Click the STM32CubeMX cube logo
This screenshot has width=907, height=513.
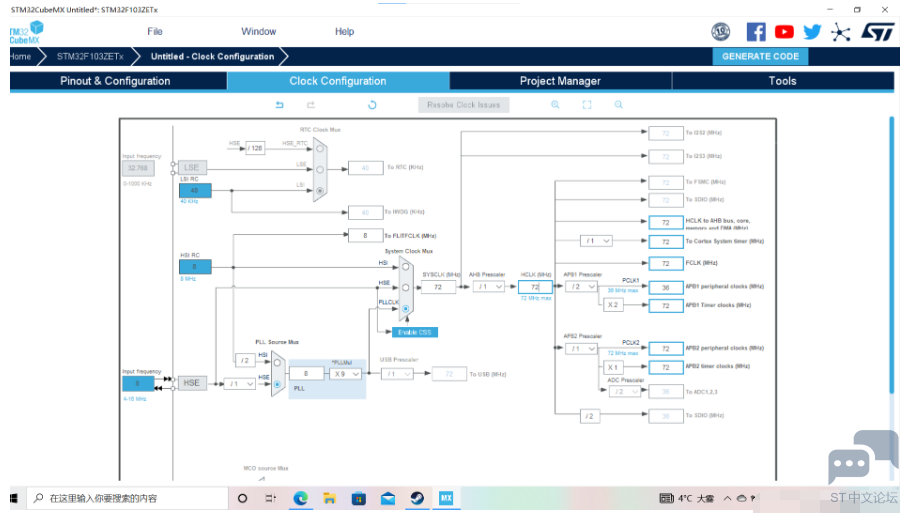point(26,32)
